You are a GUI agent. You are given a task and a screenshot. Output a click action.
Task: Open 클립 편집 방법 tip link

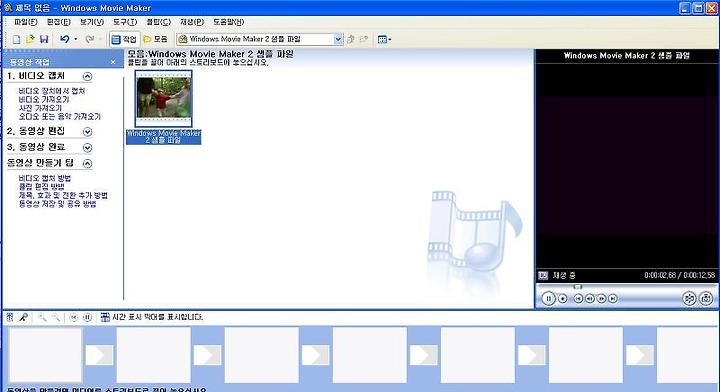tap(41, 187)
